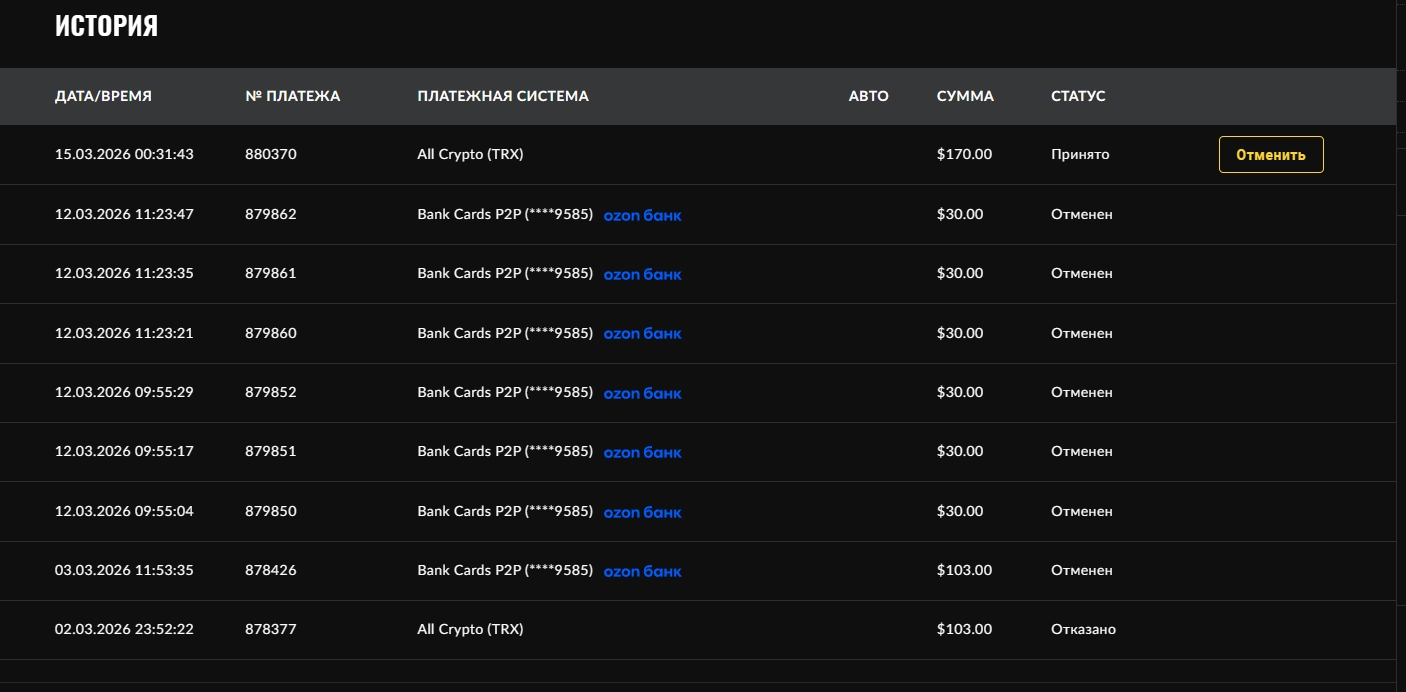Click Ozon Bank logo in payment 879850 row
Image resolution: width=1406 pixels, height=692 pixels.
coord(642,512)
